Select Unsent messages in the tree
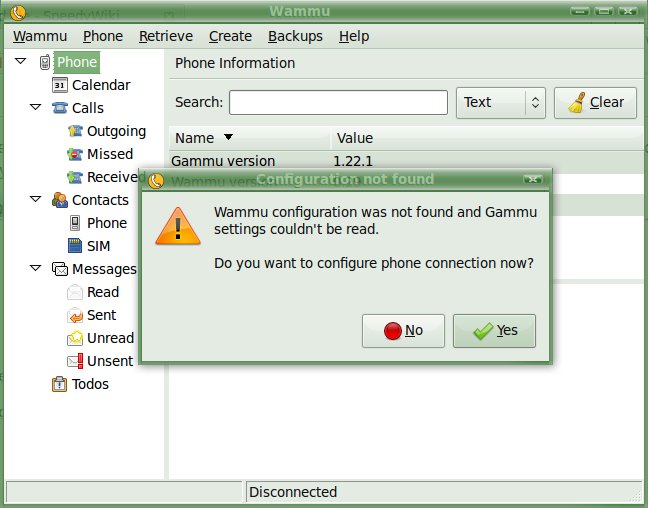This screenshot has height=508, width=648. coord(110,361)
